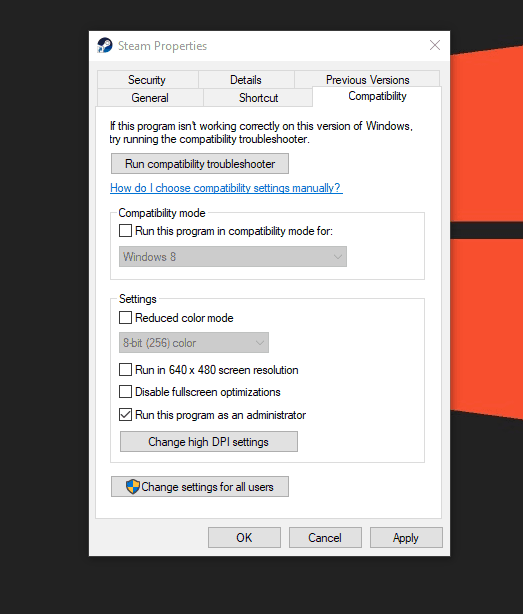This screenshot has height=614, width=523.
Task: Open the Windows 8 compatibility dropdown
Action: point(233,257)
